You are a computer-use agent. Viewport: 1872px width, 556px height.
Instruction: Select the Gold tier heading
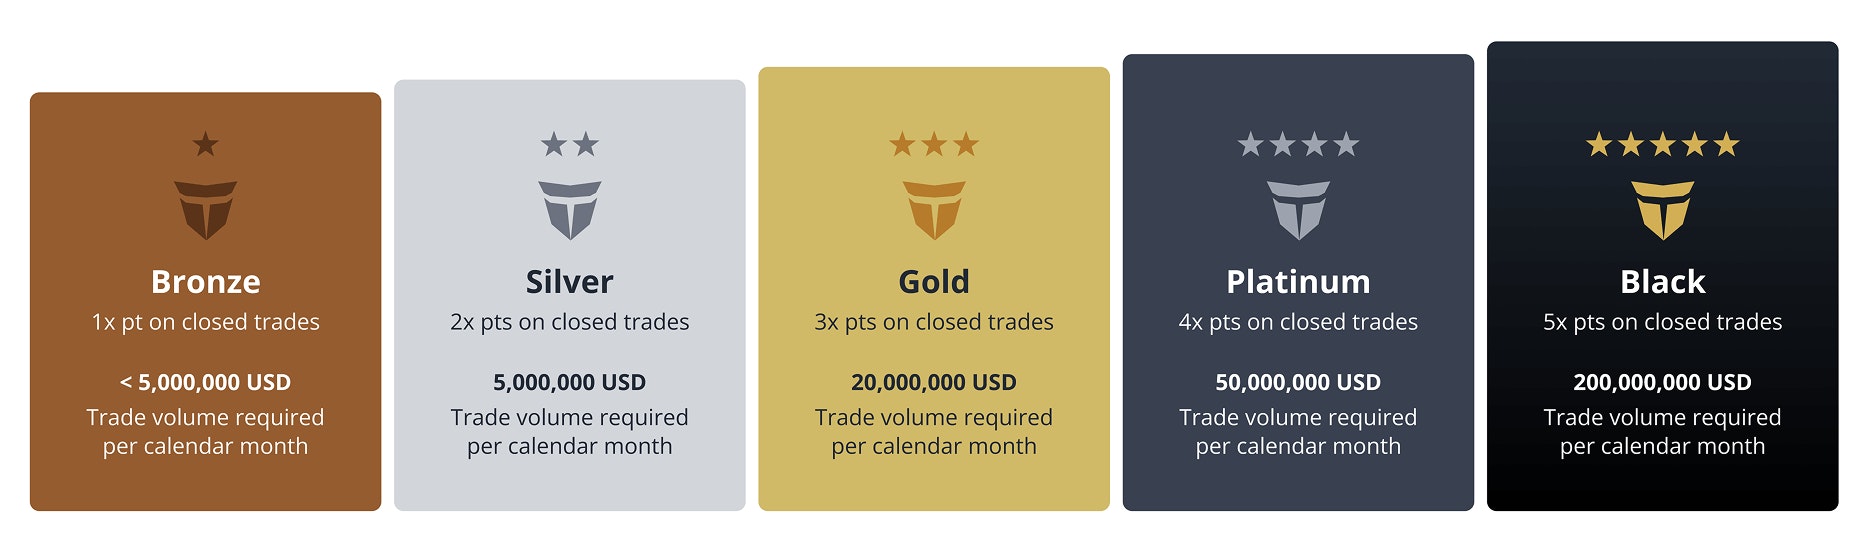(x=934, y=282)
